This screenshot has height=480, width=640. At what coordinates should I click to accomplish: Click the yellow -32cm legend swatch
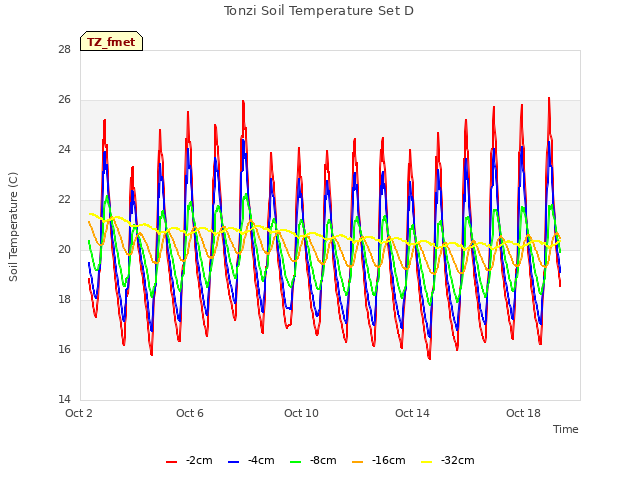pyautogui.click(x=427, y=462)
